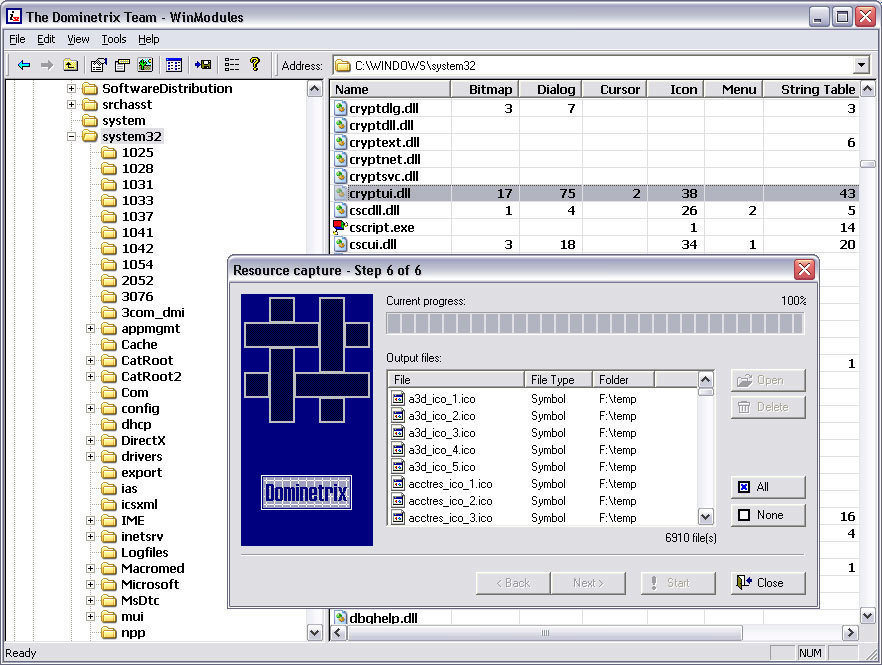Click the Next > button
The width and height of the screenshot is (882, 665).
click(588, 583)
